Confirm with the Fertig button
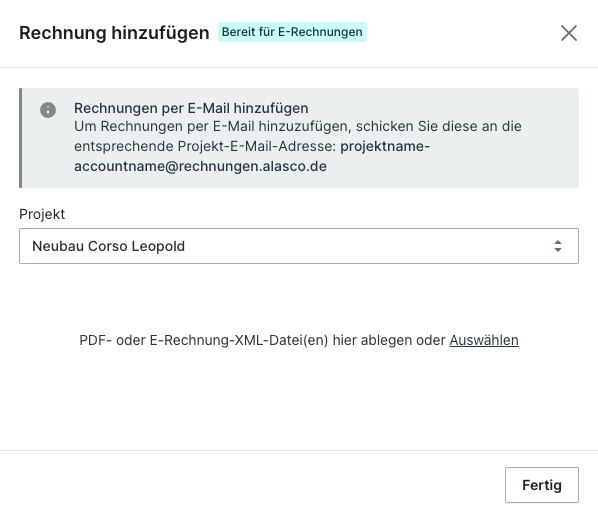The width and height of the screenshot is (598, 518). [542, 485]
